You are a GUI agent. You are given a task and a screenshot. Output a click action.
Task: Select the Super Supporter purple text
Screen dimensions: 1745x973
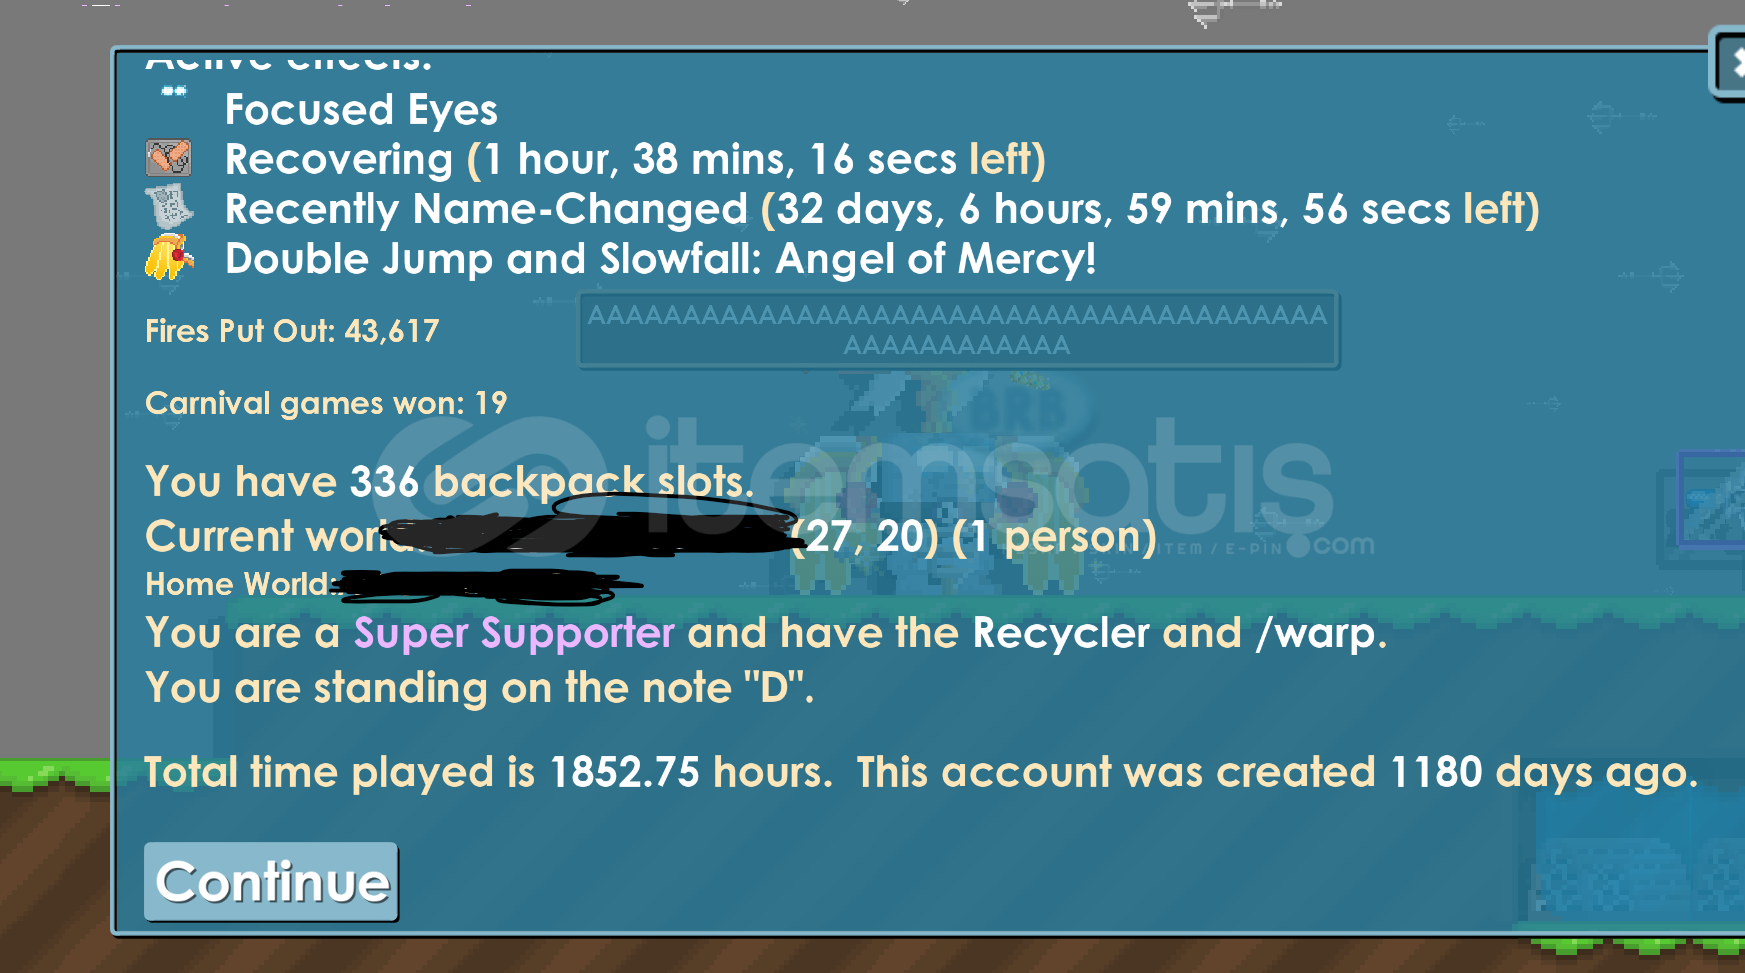514,633
